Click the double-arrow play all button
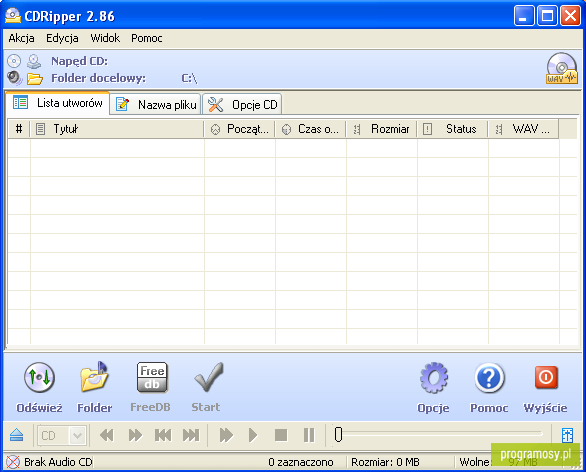Viewport: 586px width, 472px height. click(x=226, y=435)
